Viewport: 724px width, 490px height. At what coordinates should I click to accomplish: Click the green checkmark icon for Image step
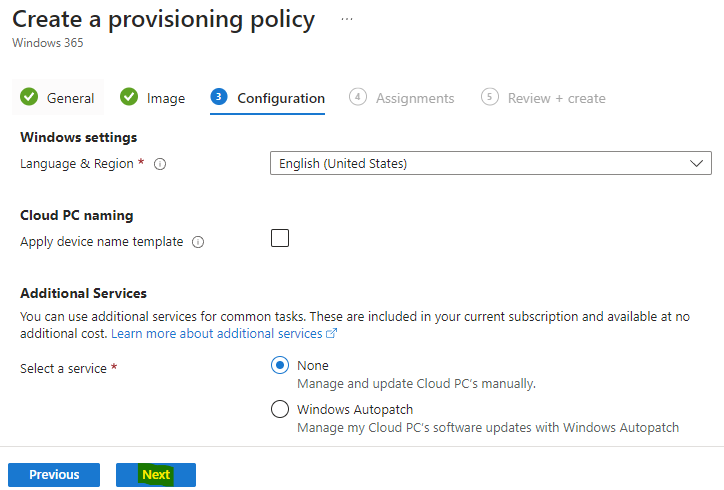click(129, 97)
